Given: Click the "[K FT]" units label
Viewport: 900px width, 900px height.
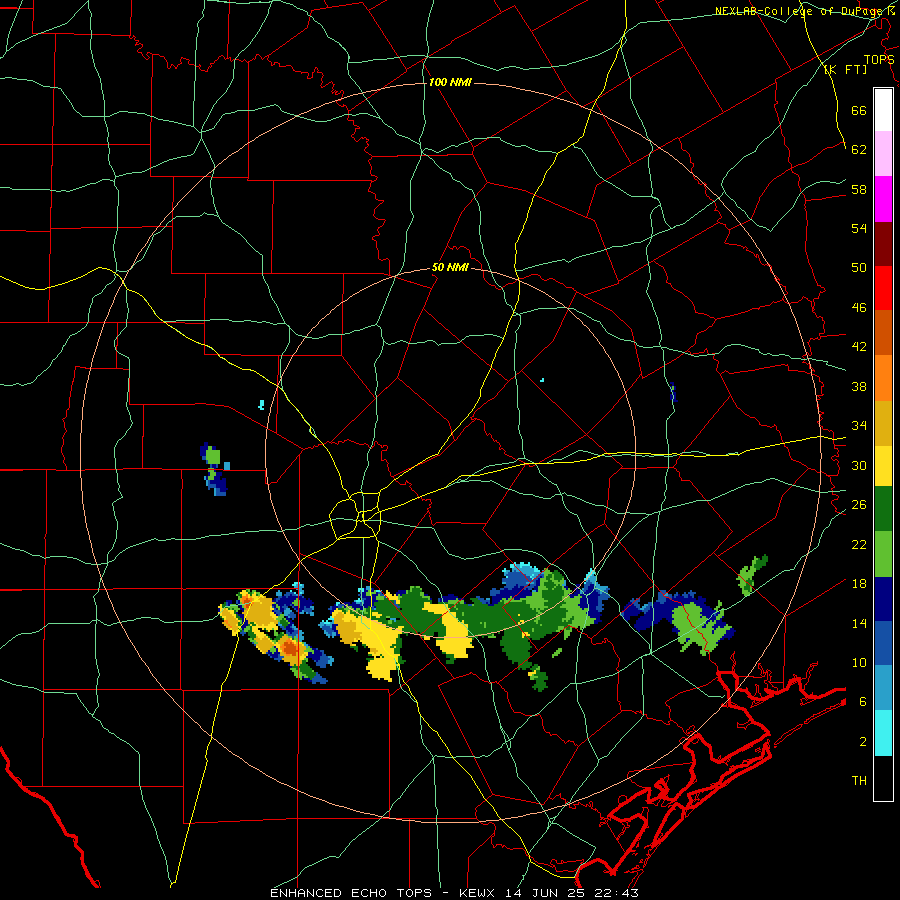Looking at the screenshot, I should pos(845,69).
